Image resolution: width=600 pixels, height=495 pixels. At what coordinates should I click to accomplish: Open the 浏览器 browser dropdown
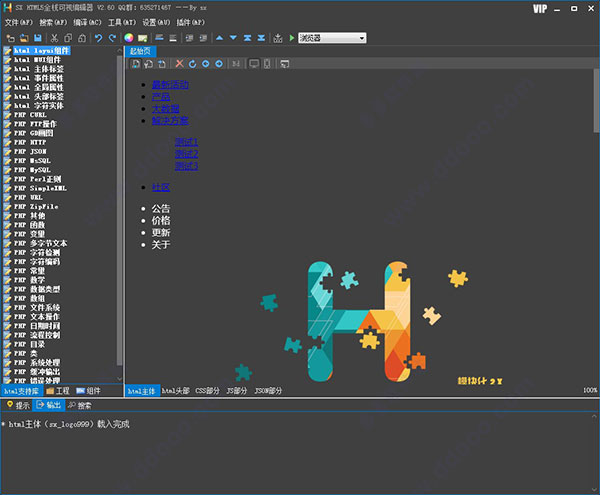point(332,38)
